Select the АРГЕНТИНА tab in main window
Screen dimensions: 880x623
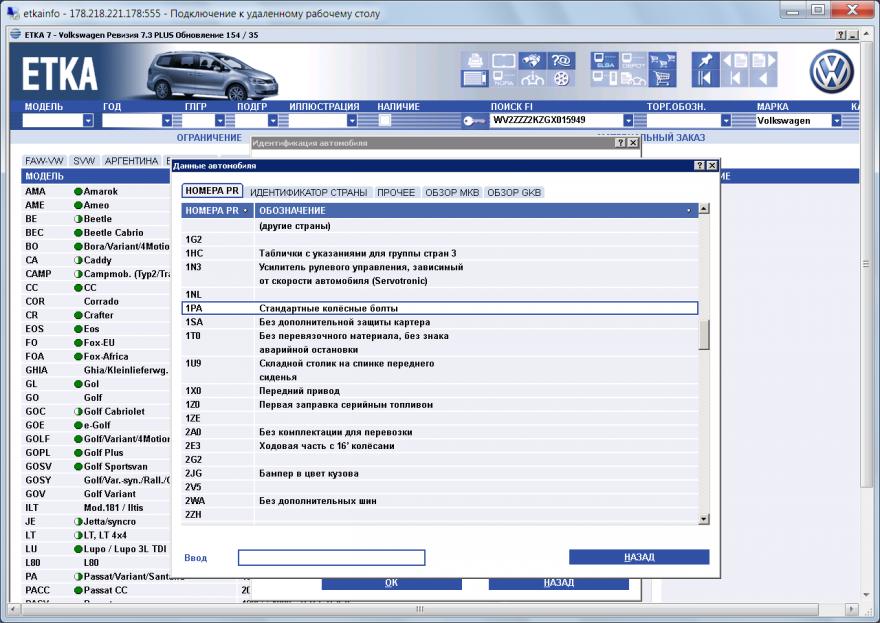coord(131,161)
